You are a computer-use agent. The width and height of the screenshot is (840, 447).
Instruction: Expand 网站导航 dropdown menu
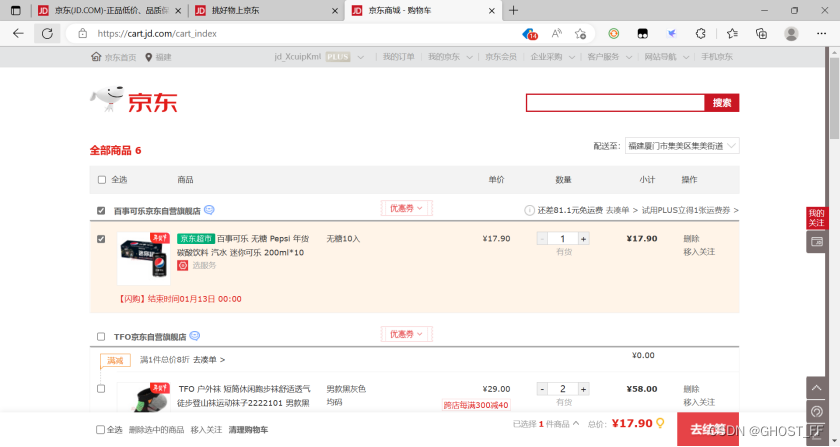click(686, 57)
